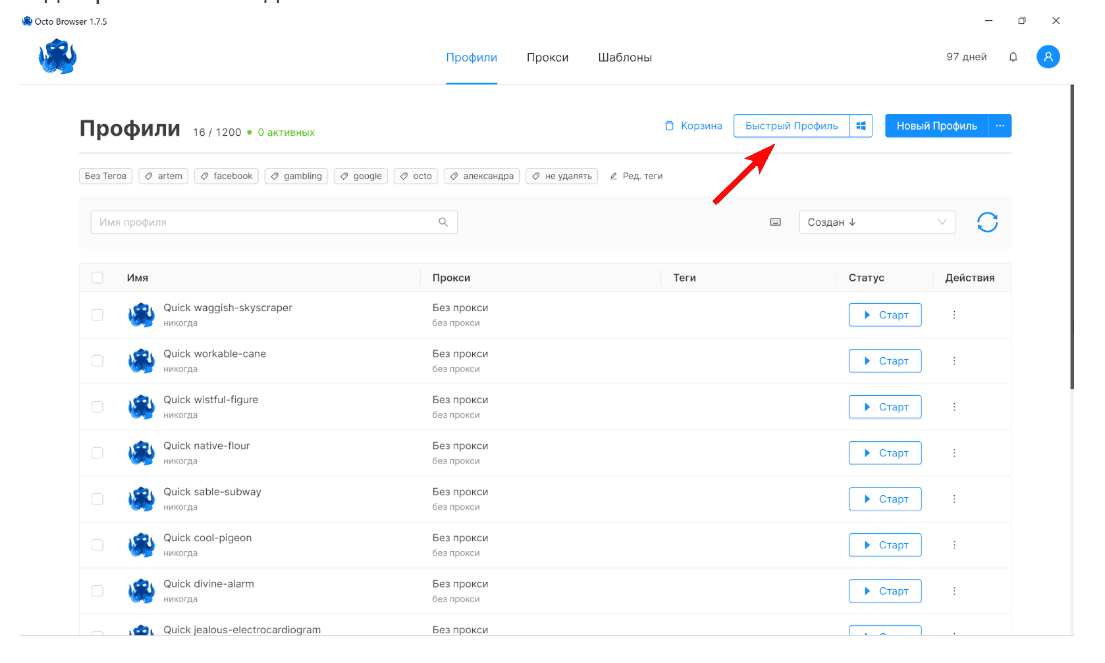Image resolution: width=1105 pixels, height=663 pixels.
Task: Filter by the gambling tag
Action: tap(296, 176)
